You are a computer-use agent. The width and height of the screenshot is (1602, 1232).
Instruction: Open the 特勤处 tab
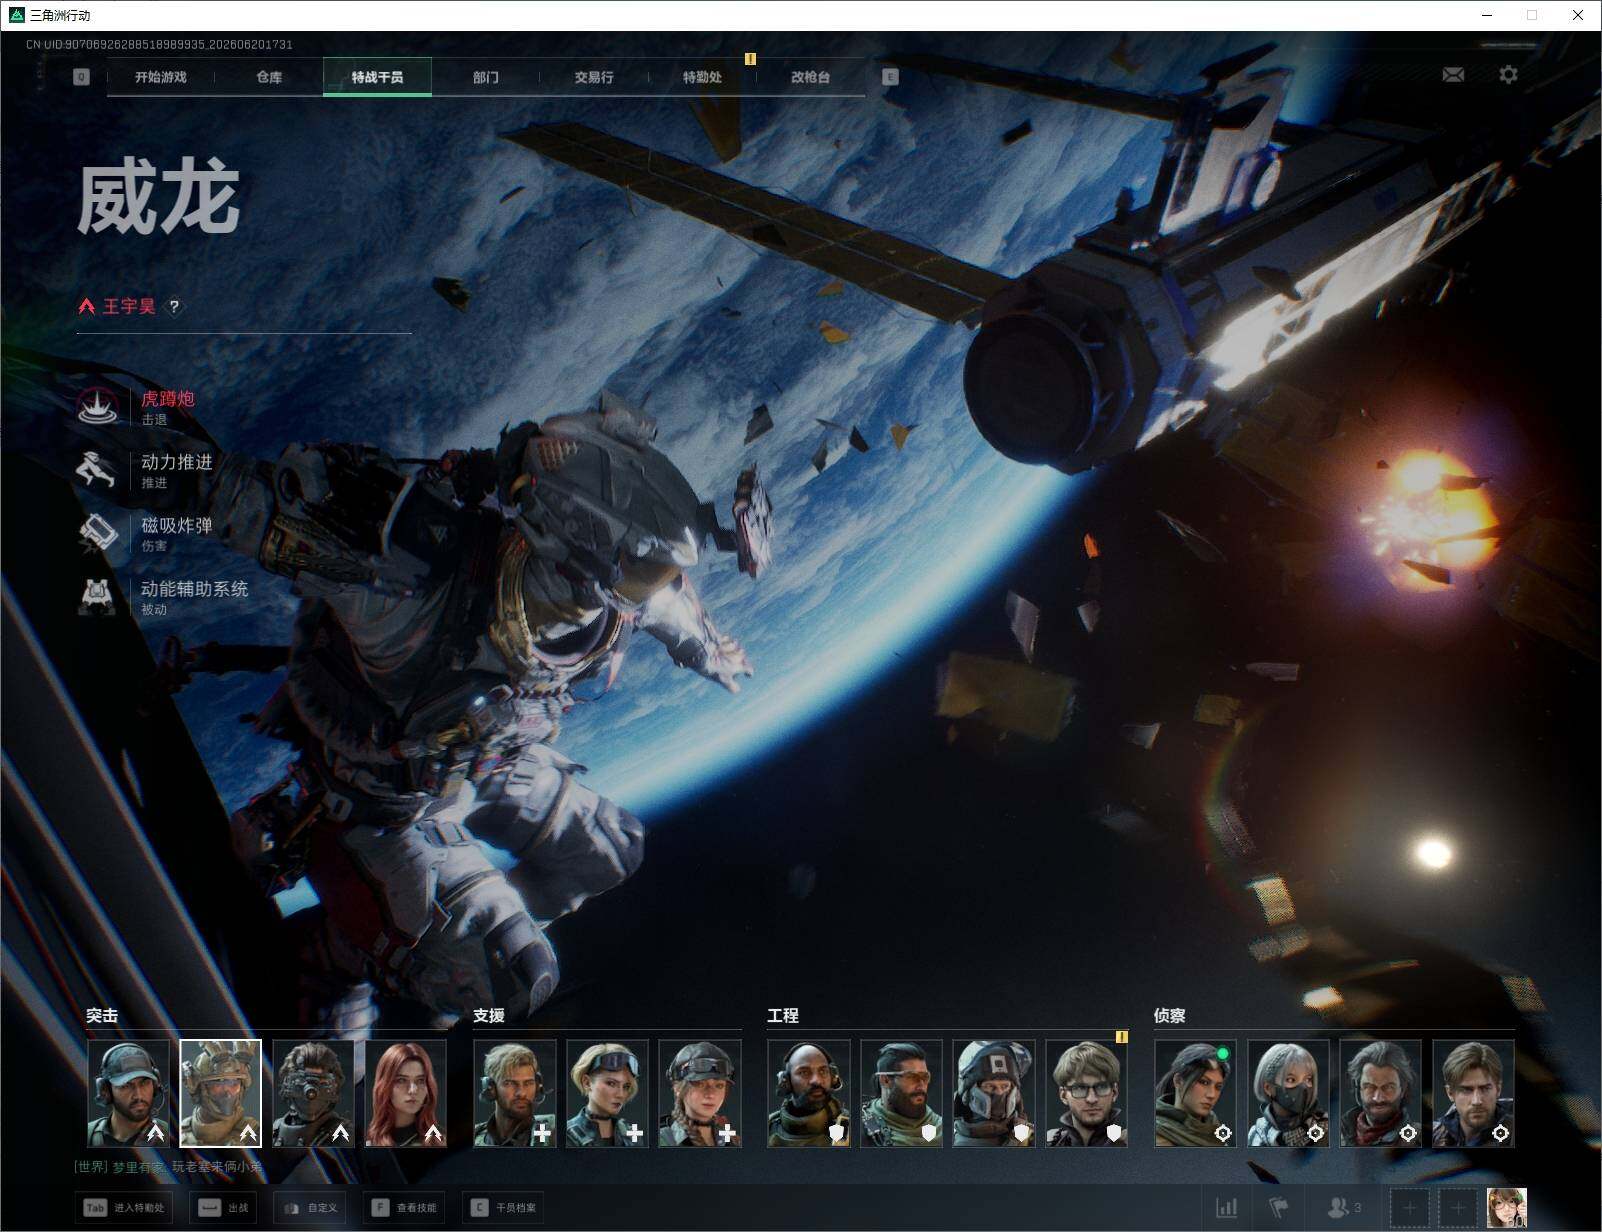tap(702, 77)
